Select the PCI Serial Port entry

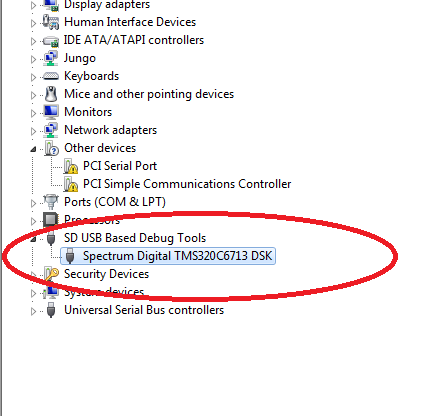click(x=120, y=166)
